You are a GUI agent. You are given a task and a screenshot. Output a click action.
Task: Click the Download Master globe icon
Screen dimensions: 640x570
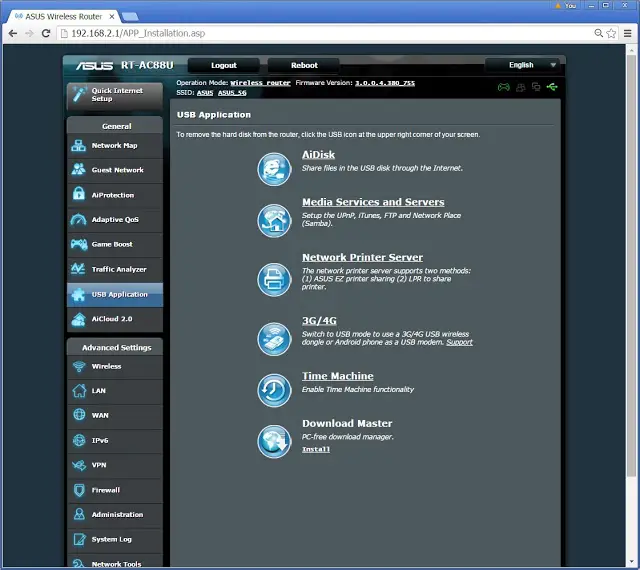coord(274,441)
